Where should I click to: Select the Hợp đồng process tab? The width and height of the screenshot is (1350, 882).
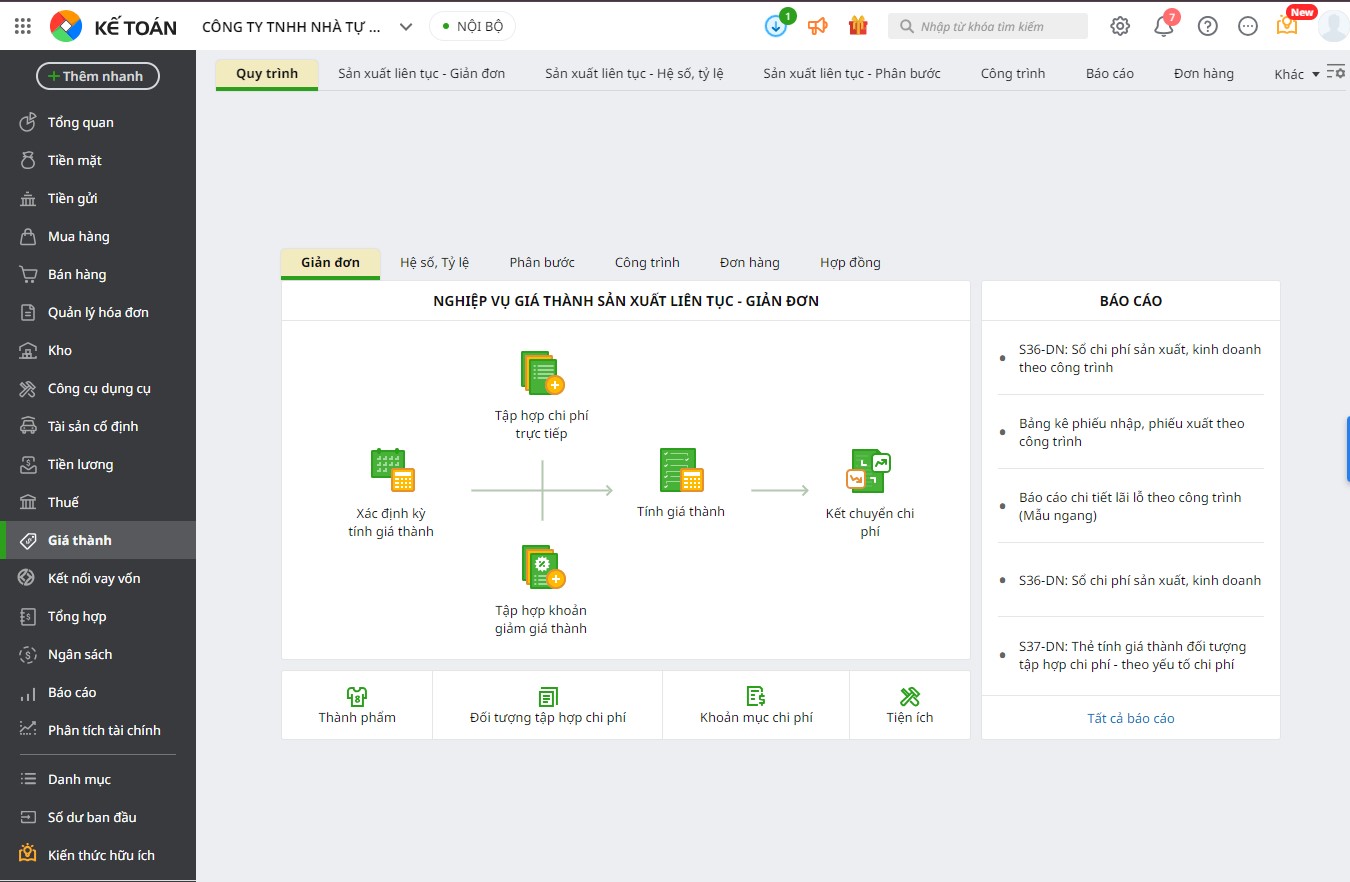(x=850, y=262)
